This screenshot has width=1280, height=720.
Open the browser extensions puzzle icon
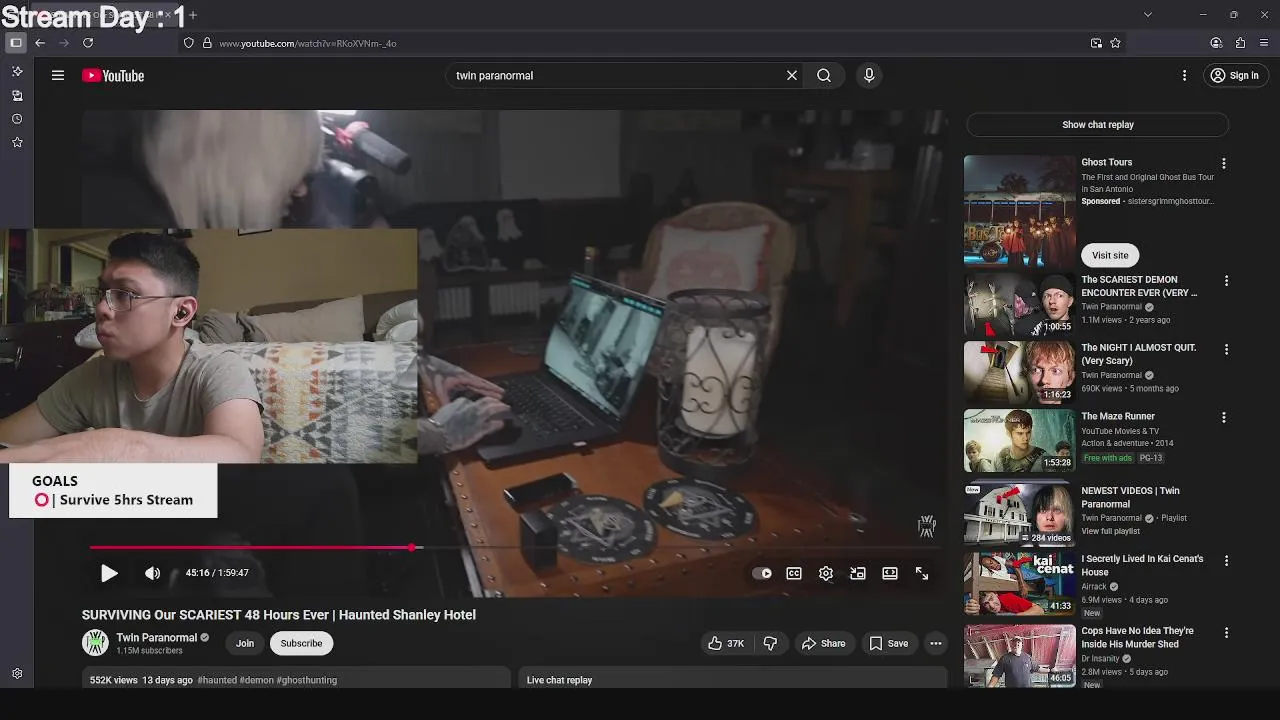(1240, 43)
